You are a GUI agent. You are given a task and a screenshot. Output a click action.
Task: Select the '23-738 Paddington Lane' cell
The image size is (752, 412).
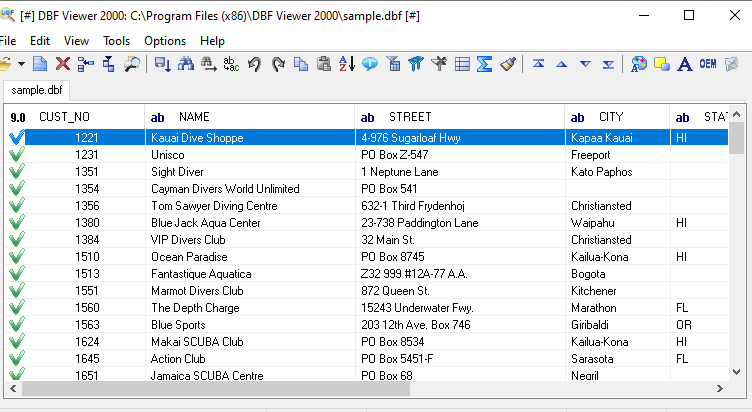click(460, 223)
